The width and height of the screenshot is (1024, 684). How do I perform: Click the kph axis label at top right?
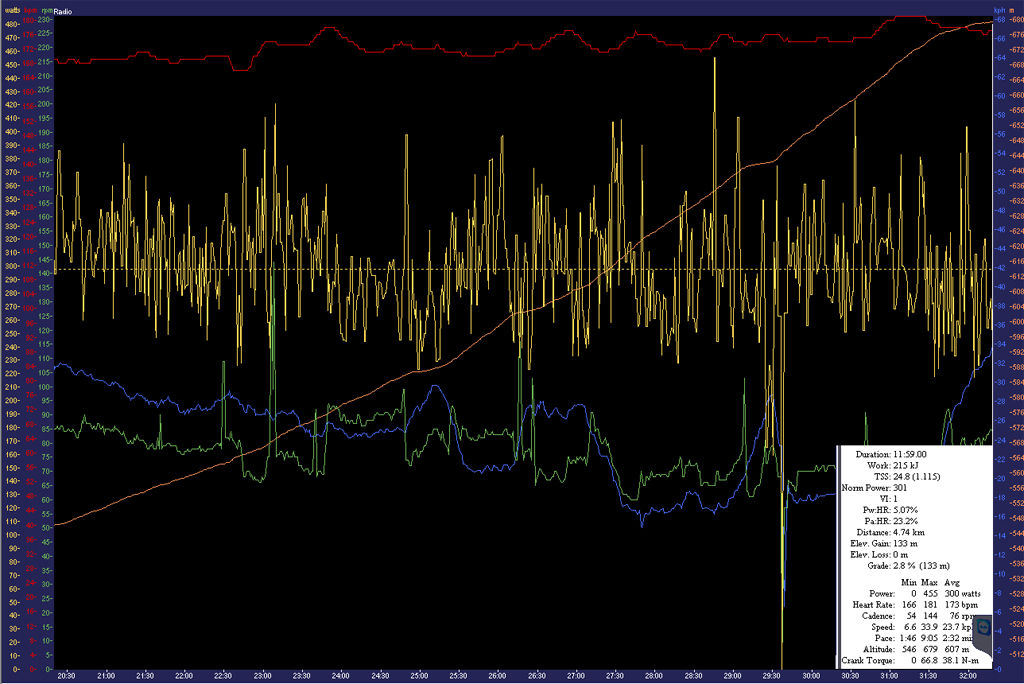tap(997, 9)
